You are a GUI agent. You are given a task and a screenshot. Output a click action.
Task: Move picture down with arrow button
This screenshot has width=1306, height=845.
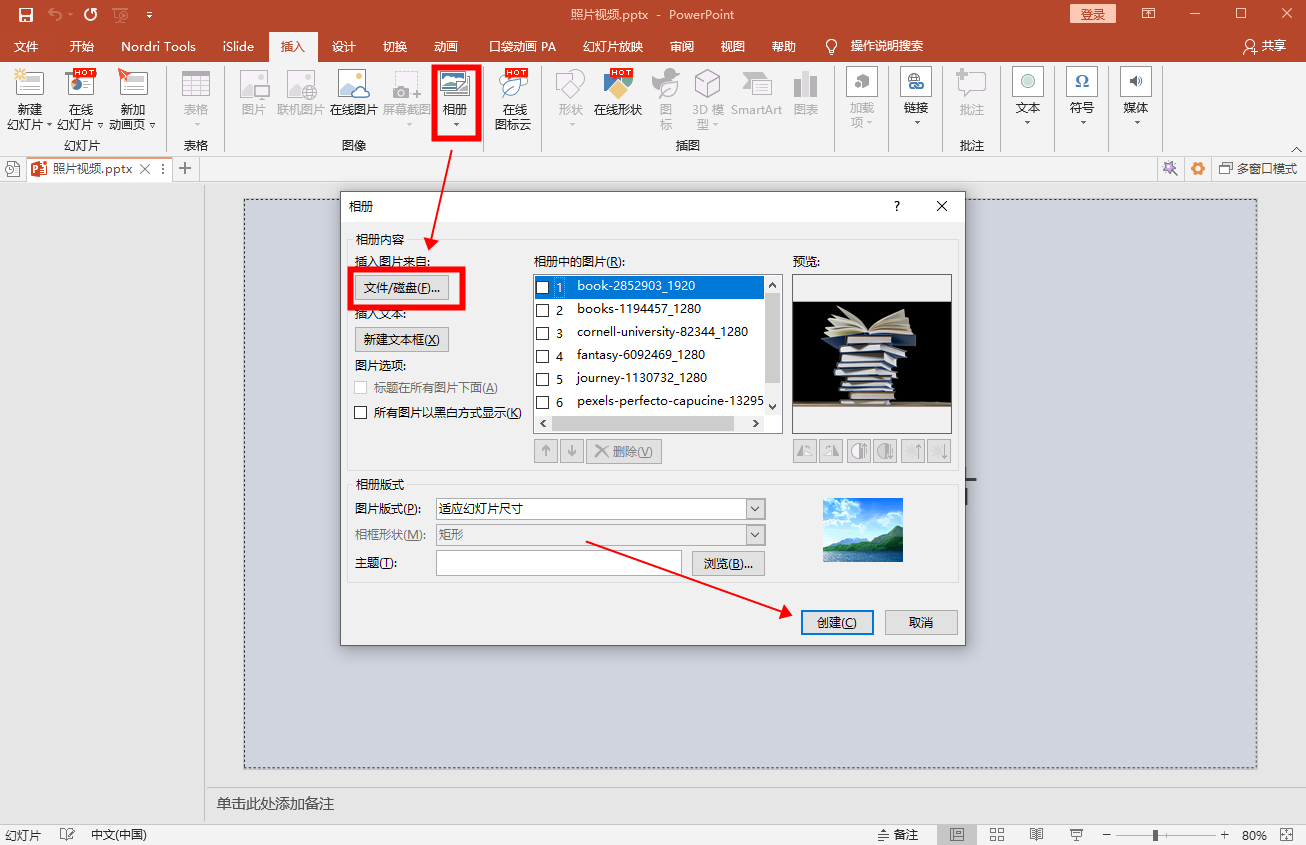[572, 451]
